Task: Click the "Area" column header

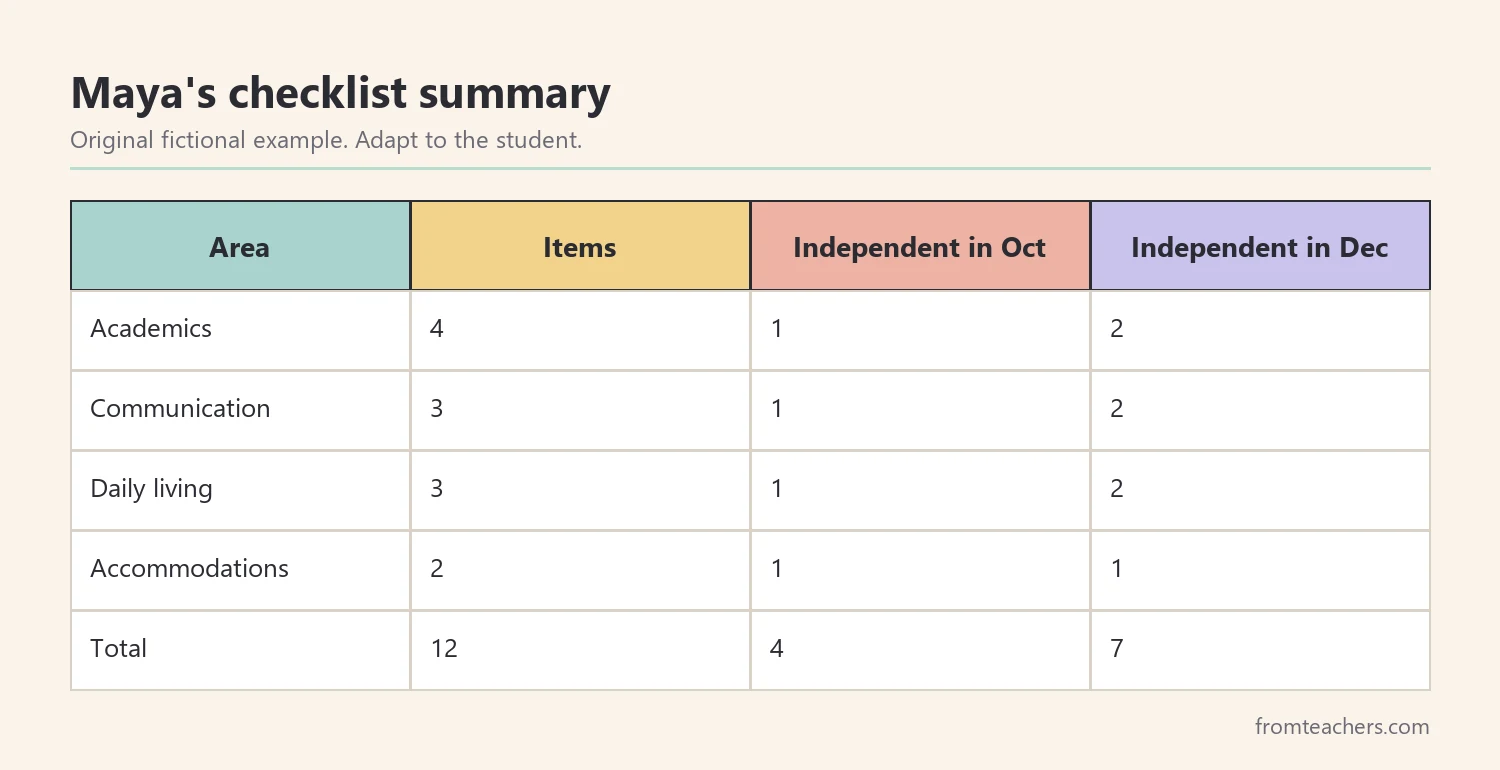Action: [240, 247]
